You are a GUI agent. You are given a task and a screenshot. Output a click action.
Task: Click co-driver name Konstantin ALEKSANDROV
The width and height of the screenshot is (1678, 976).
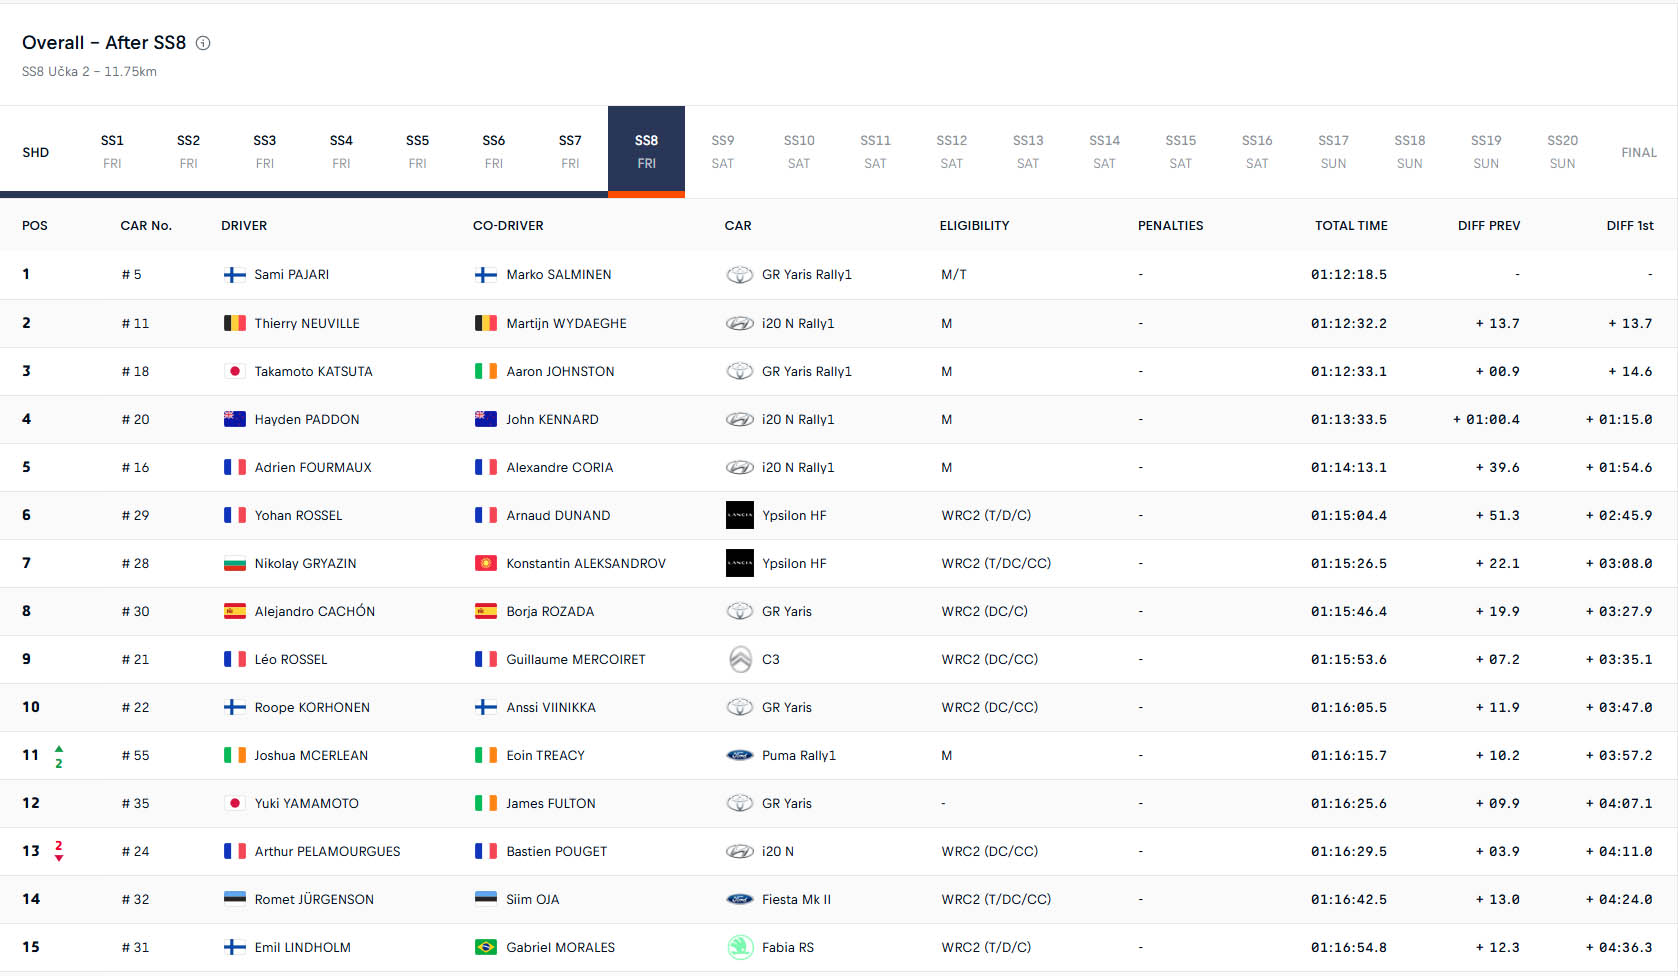click(x=585, y=563)
